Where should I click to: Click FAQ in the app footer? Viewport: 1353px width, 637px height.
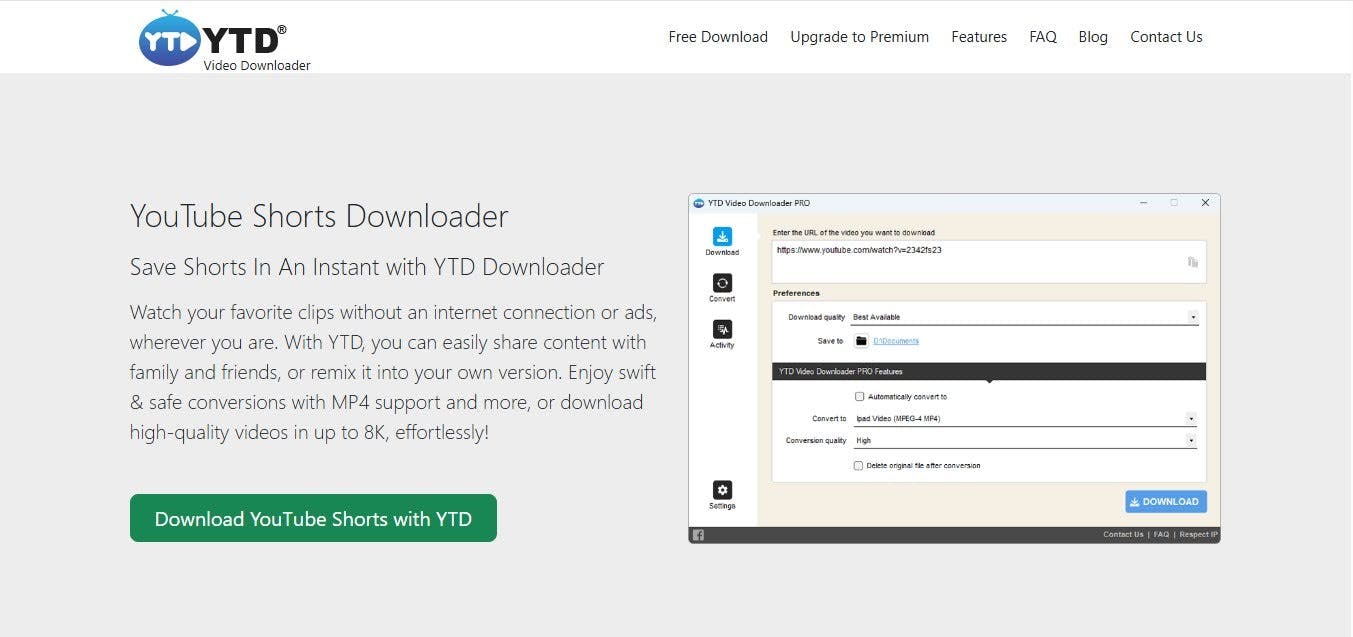[x=1161, y=535]
